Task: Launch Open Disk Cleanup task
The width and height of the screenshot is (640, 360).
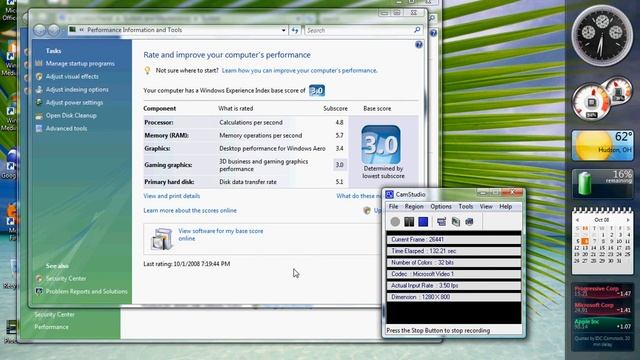Action: [71, 116]
